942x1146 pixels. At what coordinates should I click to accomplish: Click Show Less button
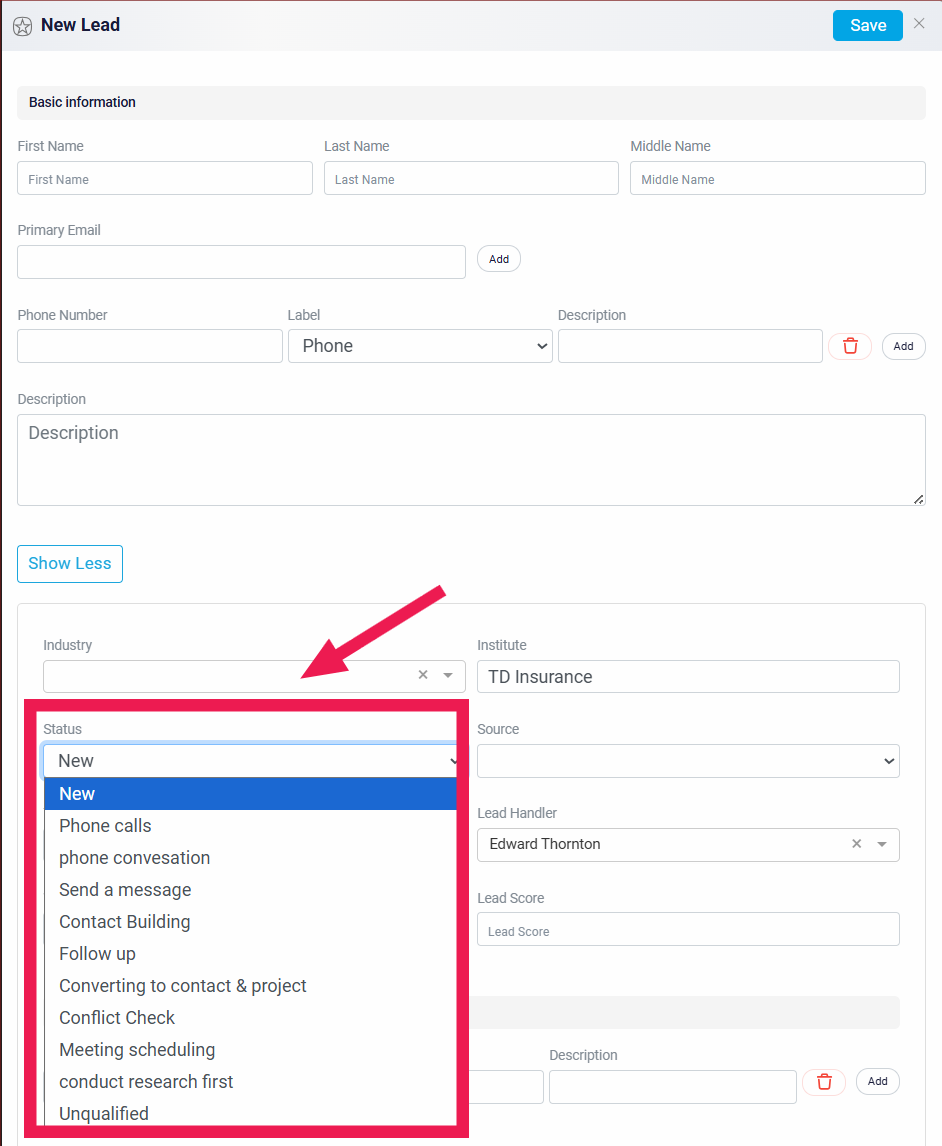pyautogui.click(x=70, y=563)
